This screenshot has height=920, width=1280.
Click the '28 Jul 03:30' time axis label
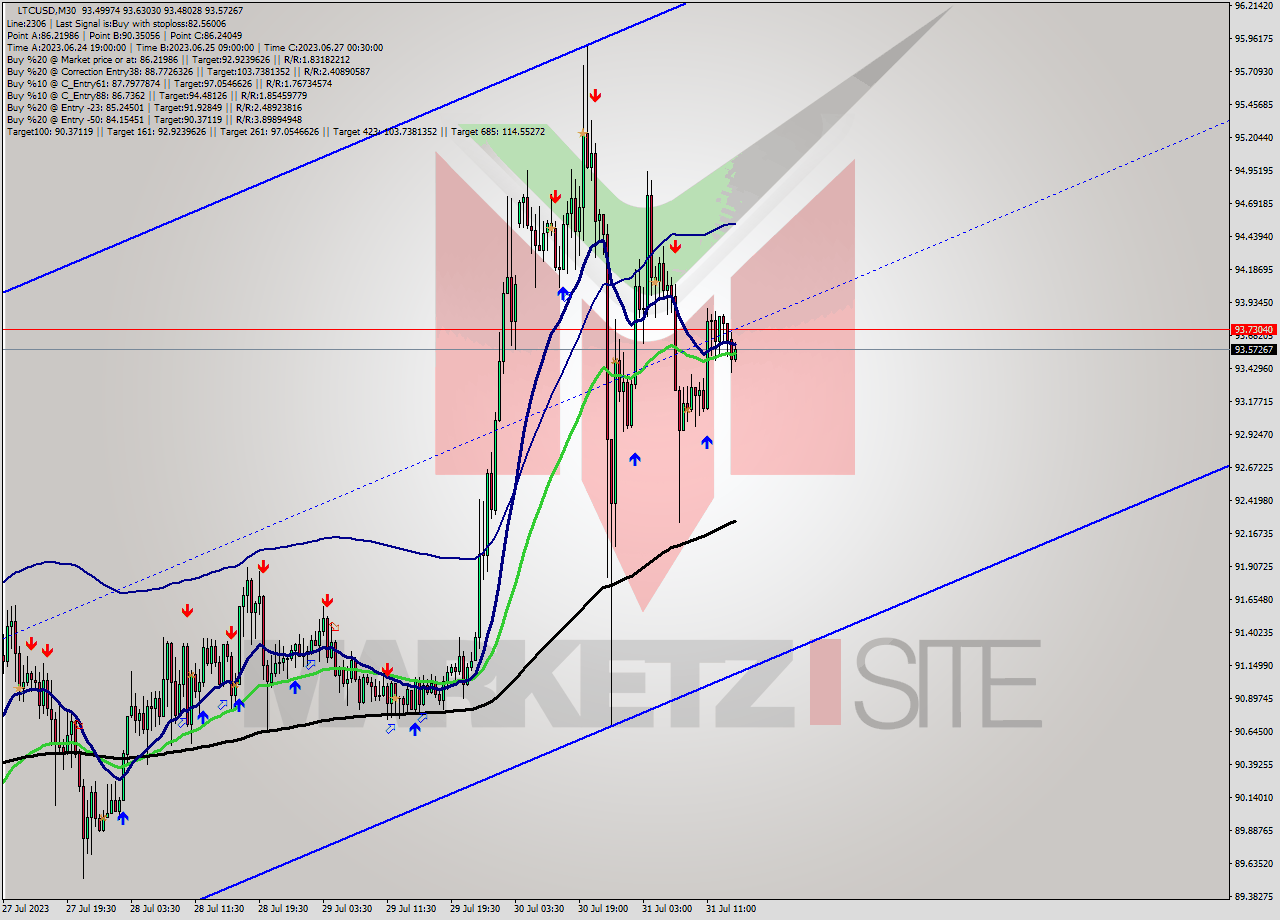pyautogui.click(x=155, y=909)
